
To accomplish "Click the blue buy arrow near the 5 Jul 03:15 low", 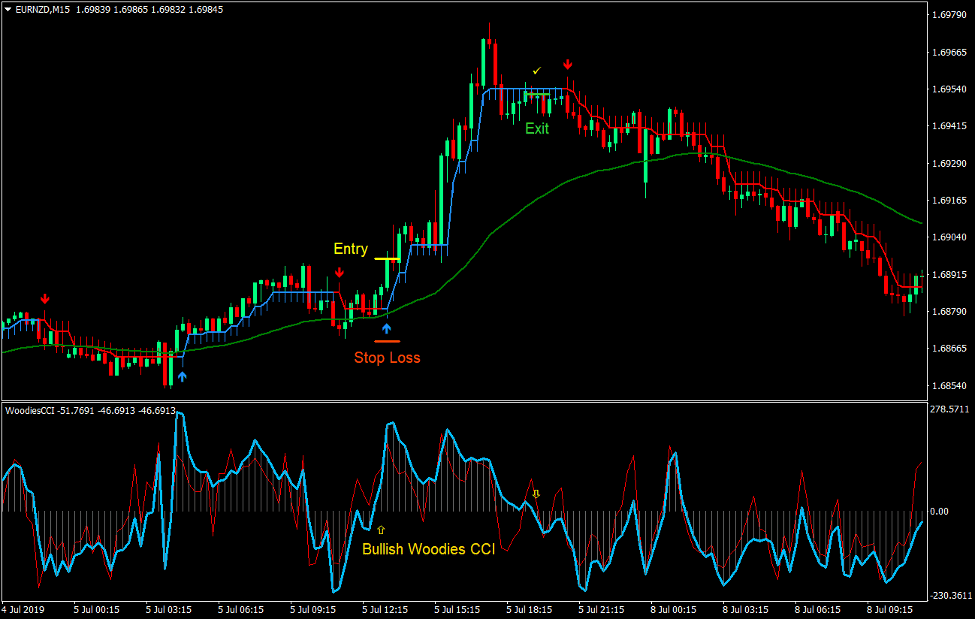I will click(182, 375).
